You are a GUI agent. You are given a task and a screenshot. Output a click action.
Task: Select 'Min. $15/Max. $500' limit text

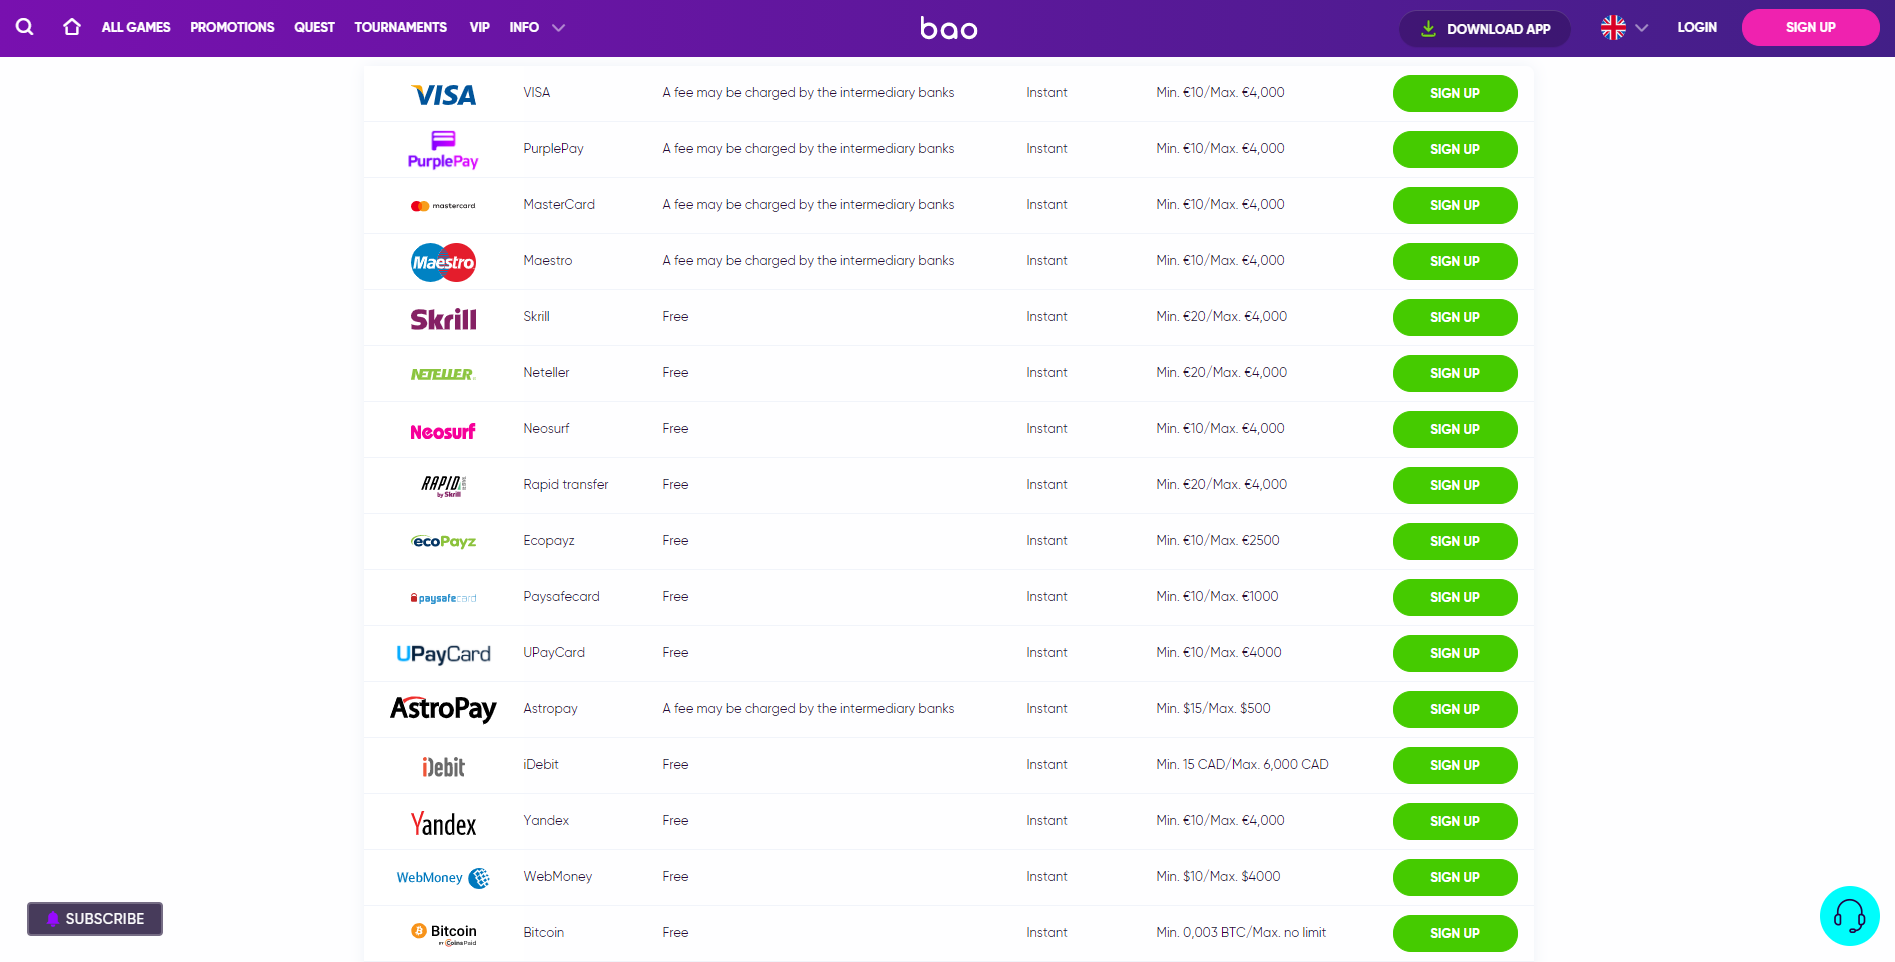click(x=1213, y=708)
